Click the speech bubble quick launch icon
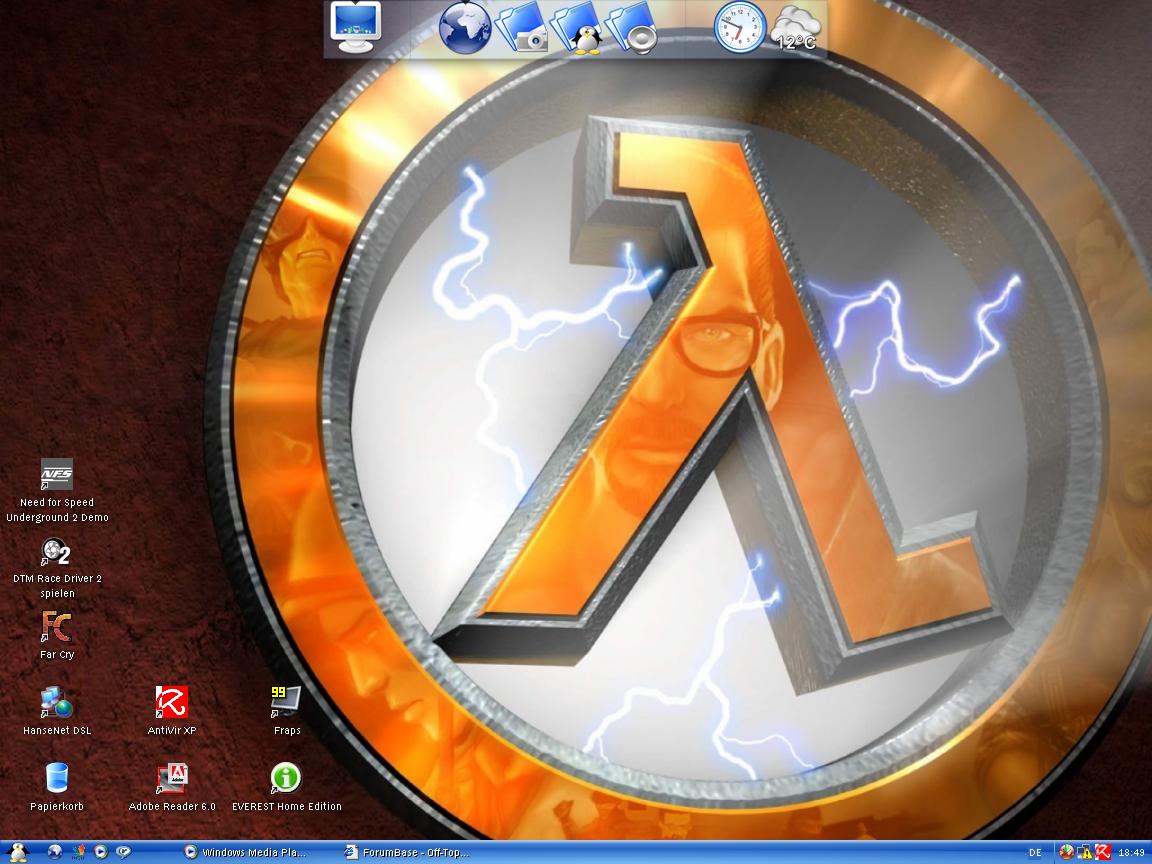Screen dimensions: 1152x864 click(124, 852)
